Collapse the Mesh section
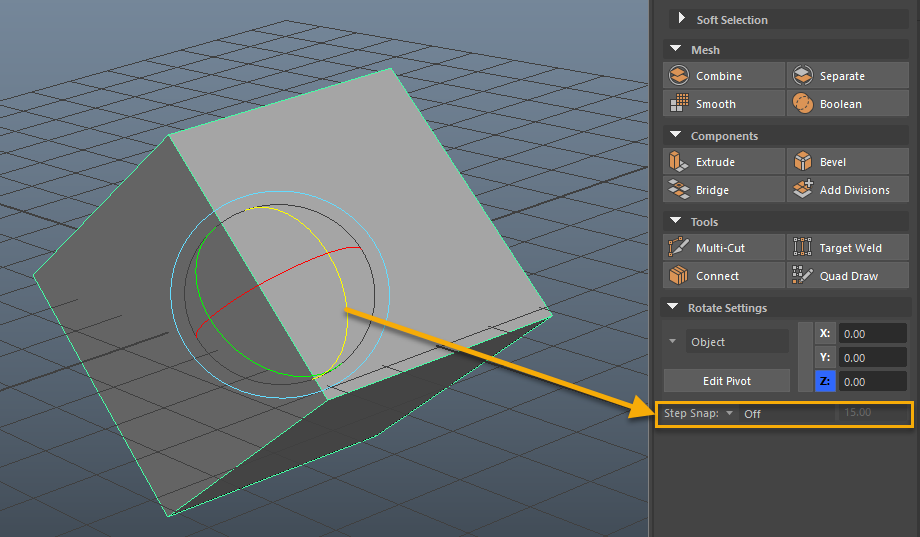The image size is (920, 537). point(676,49)
